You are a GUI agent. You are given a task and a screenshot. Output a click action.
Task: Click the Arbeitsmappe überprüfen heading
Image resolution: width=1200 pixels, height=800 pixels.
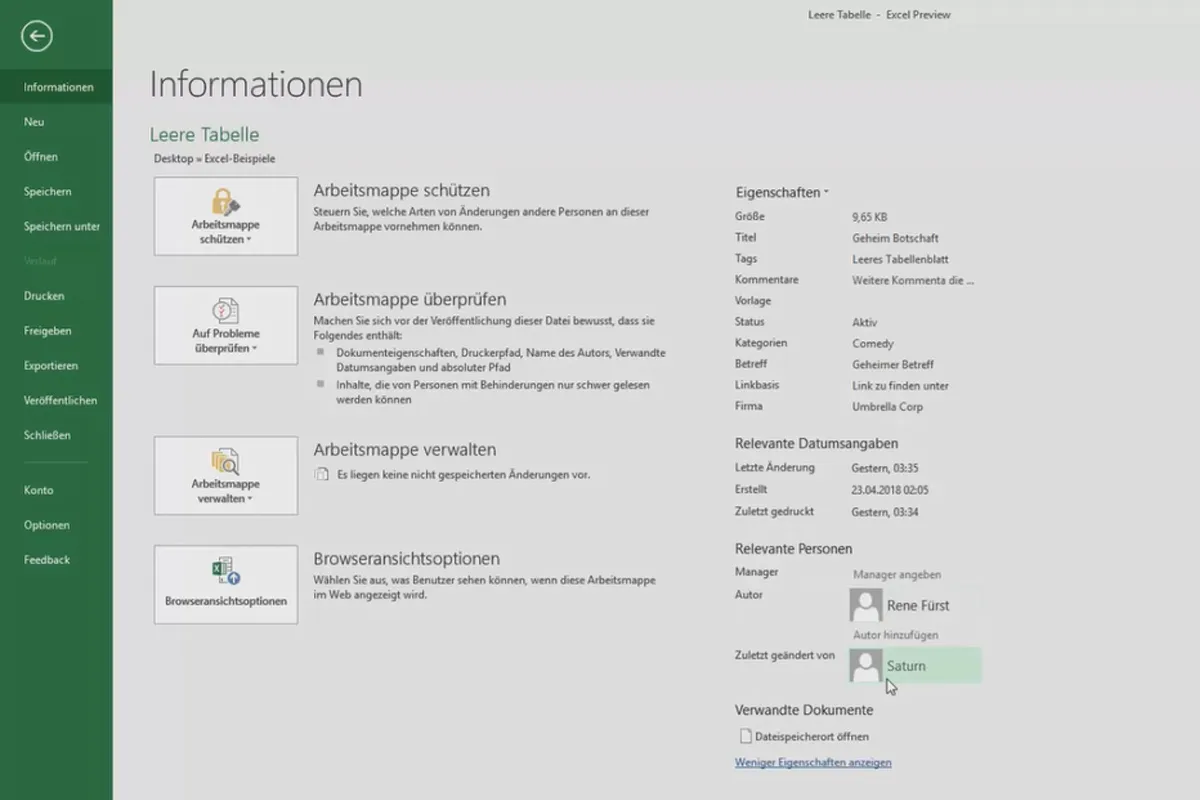tap(410, 299)
